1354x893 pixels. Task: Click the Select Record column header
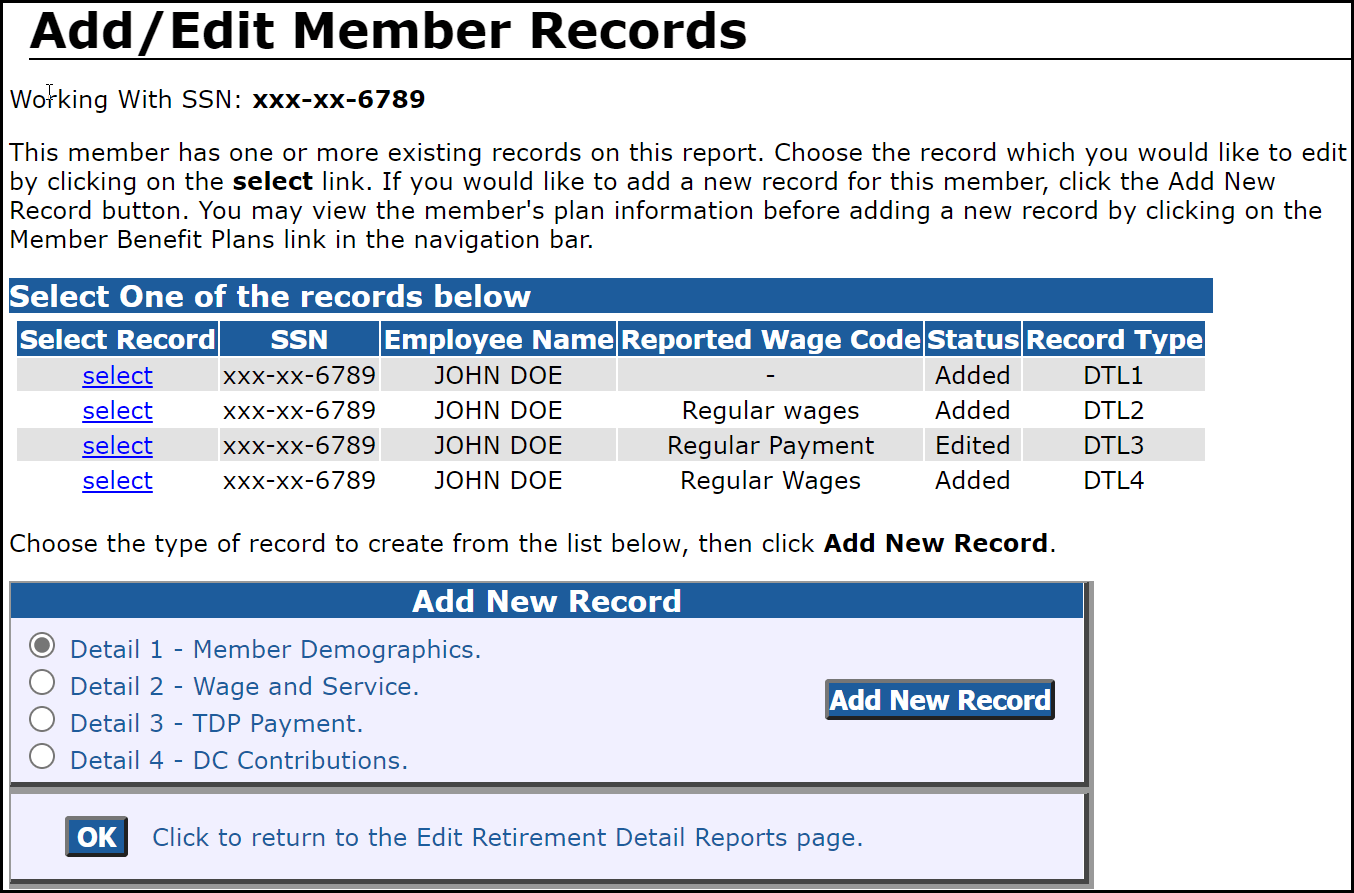[x=117, y=339]
